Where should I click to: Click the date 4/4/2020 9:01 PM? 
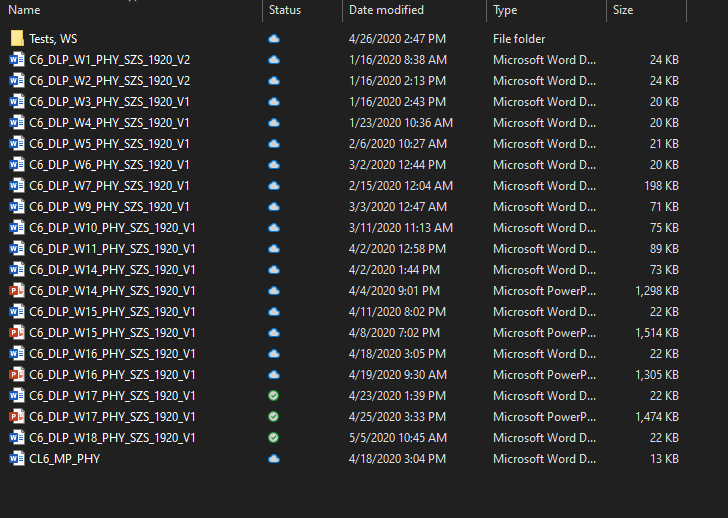[394, 291]
